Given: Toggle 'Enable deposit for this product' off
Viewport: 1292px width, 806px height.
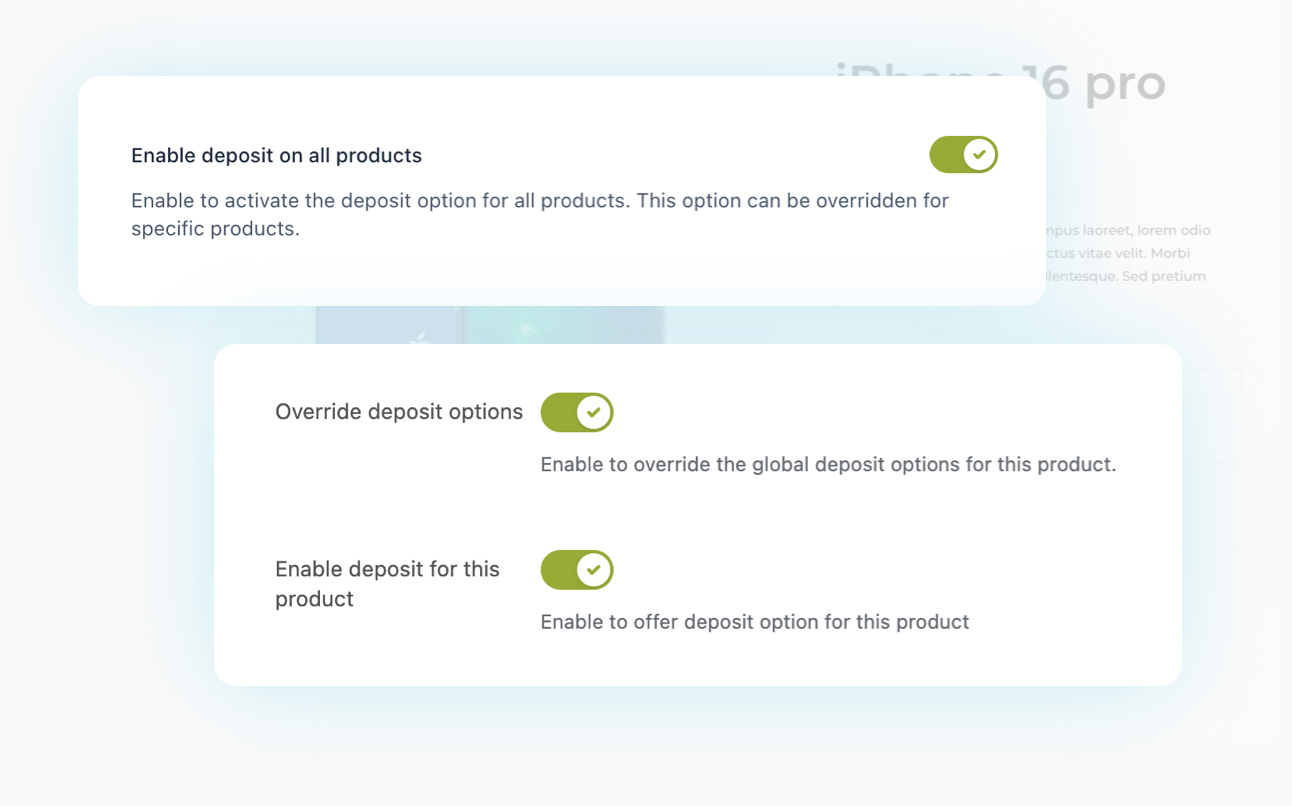Looking at the screenshot, I should pyautogui.click(x=577, y=570).
